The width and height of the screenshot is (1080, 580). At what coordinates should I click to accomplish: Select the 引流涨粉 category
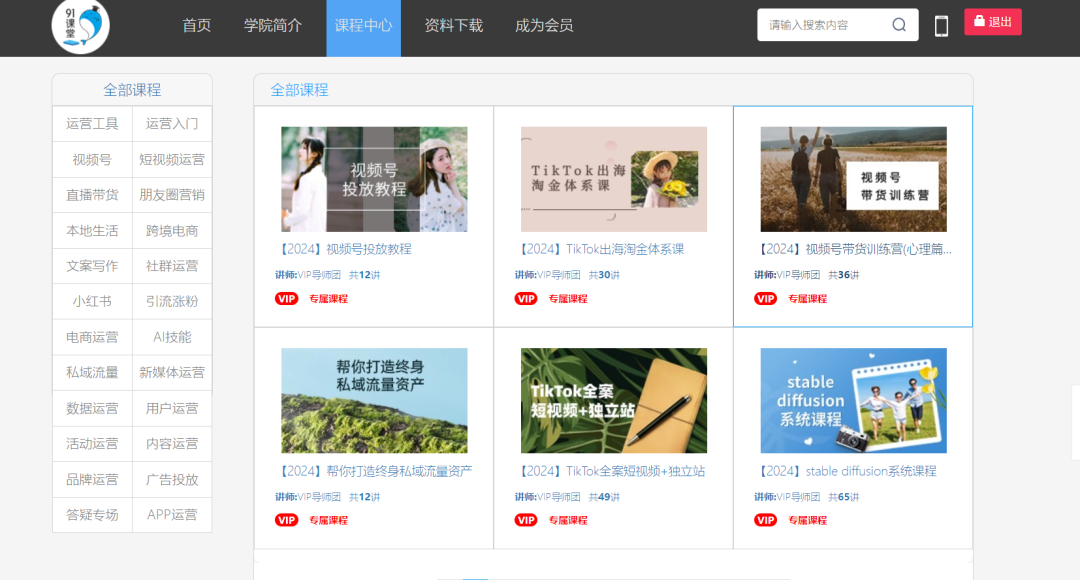172,302
